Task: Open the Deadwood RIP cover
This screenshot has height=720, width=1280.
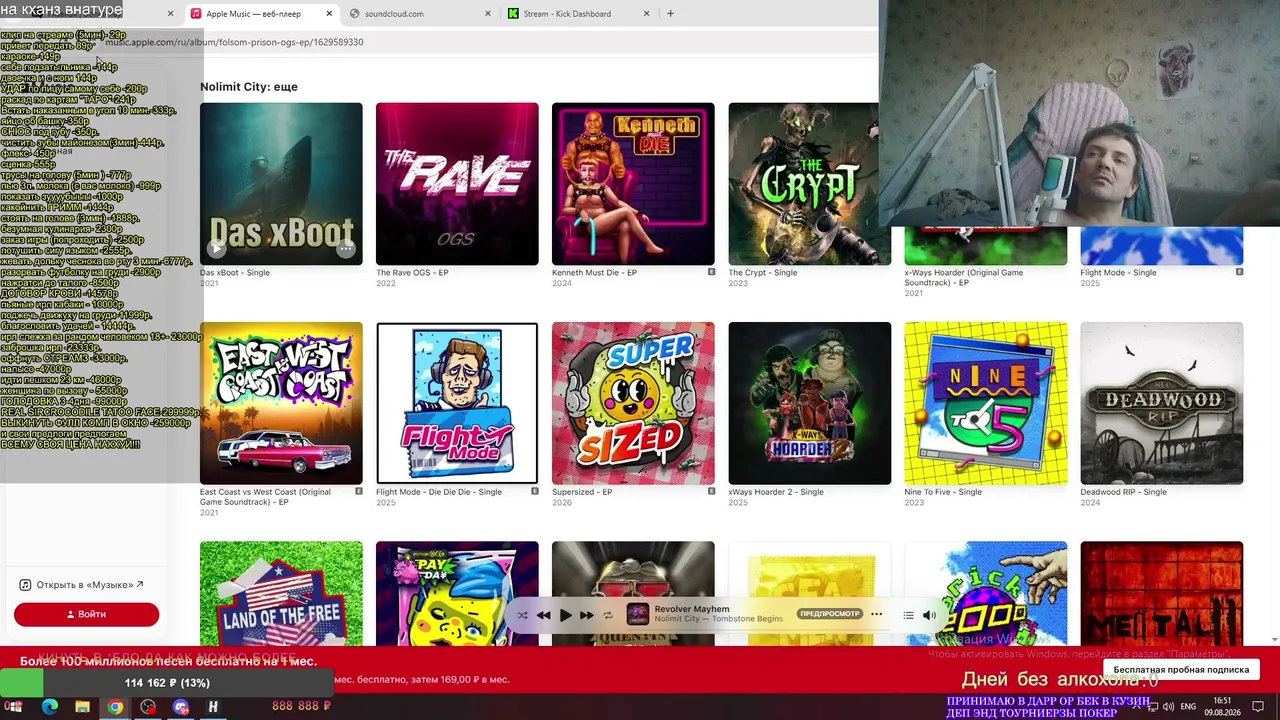Action: [x=1161, y=403]
